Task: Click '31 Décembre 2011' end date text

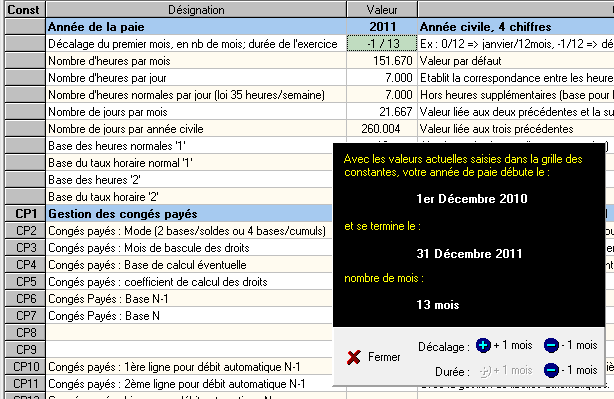Action: [x=469, y=254]
